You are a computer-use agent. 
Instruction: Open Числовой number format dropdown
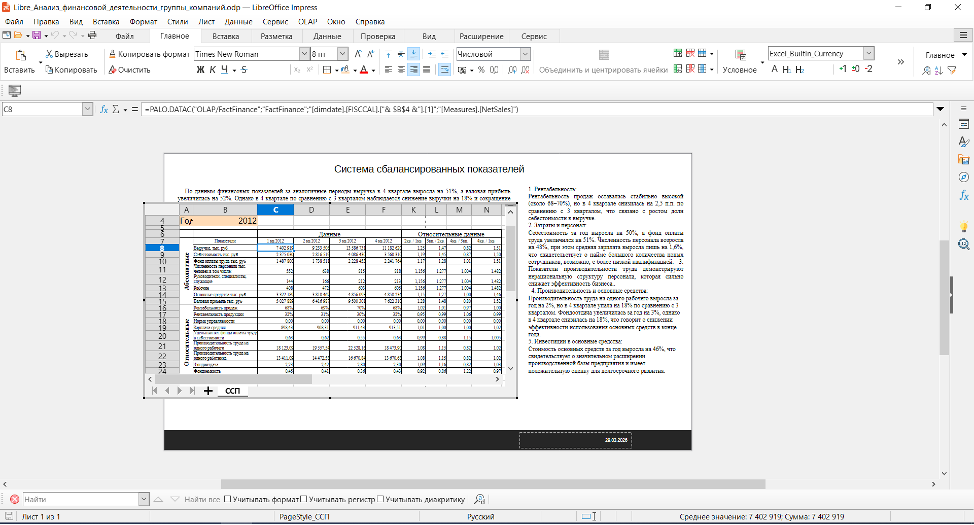click(x=525, y=54)
